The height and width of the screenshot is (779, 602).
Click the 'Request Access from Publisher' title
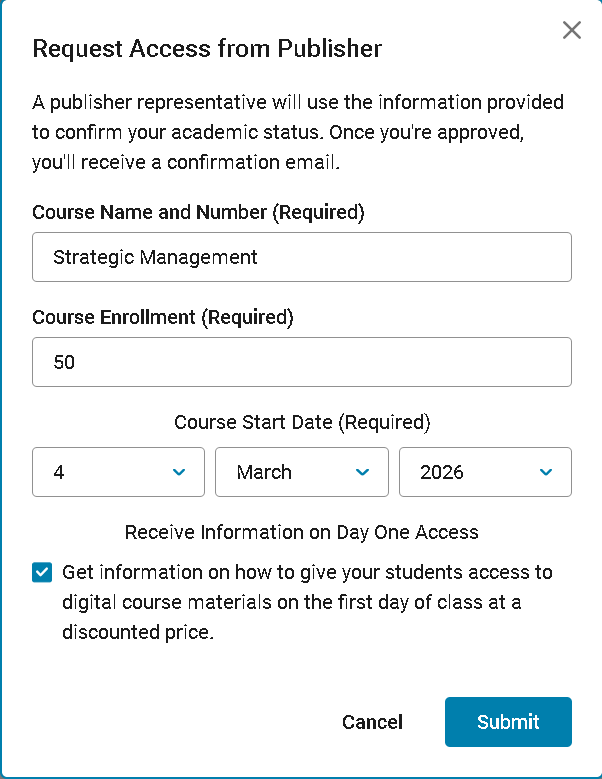click(x=207, y=48)
